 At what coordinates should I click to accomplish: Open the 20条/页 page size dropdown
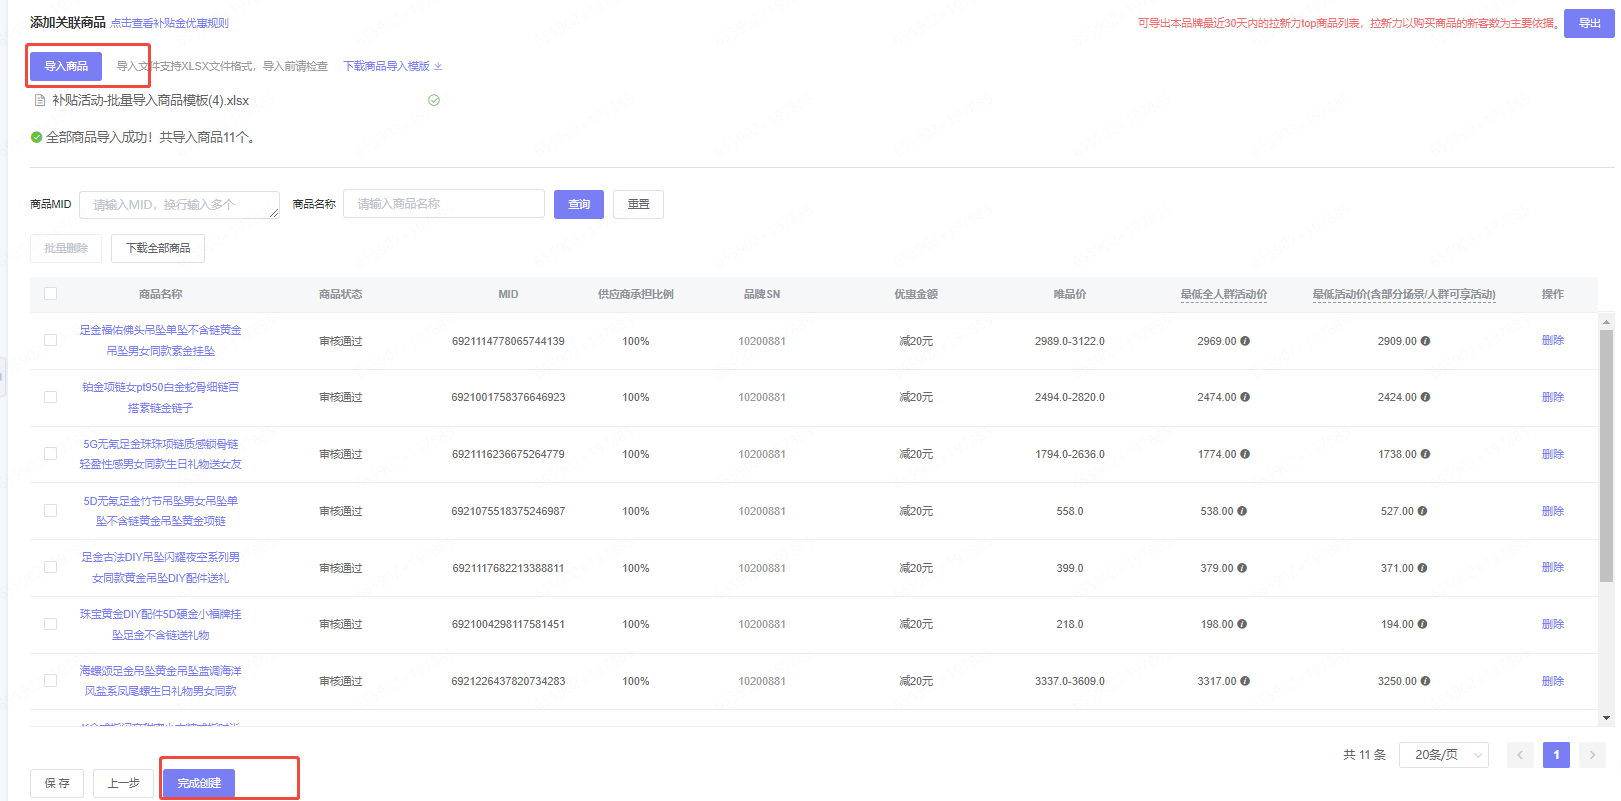click(x=1443, y=755)
